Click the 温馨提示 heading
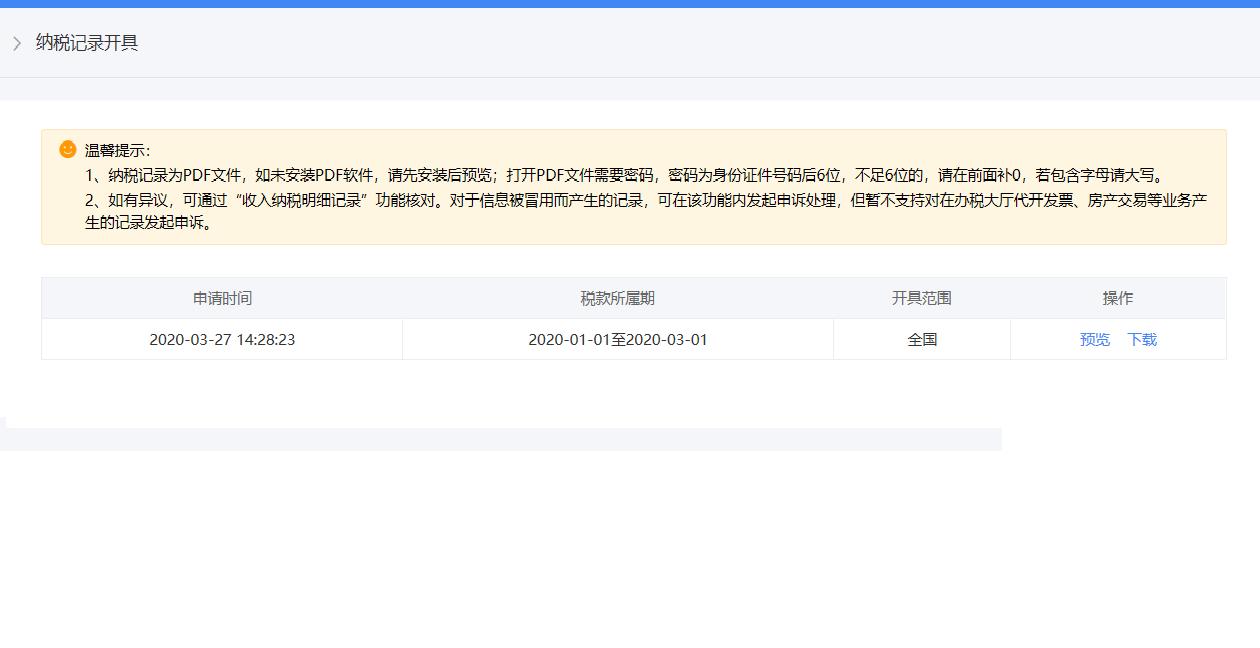This screenshot has width=1260, height=648. click(113, 149)
